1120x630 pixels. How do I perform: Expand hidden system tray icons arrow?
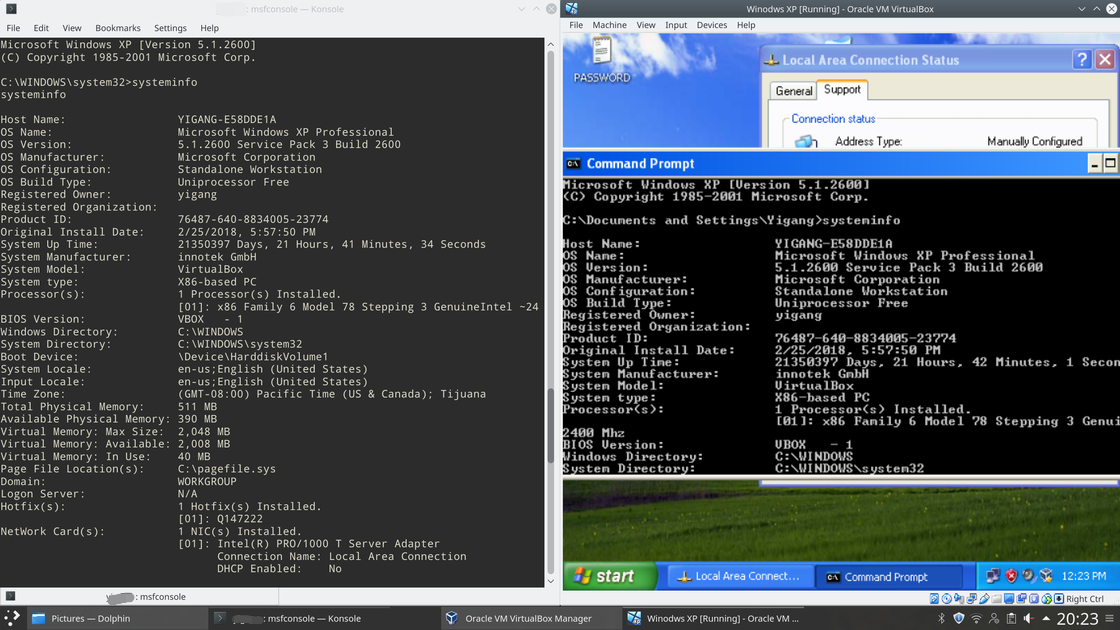(1046, 619)
